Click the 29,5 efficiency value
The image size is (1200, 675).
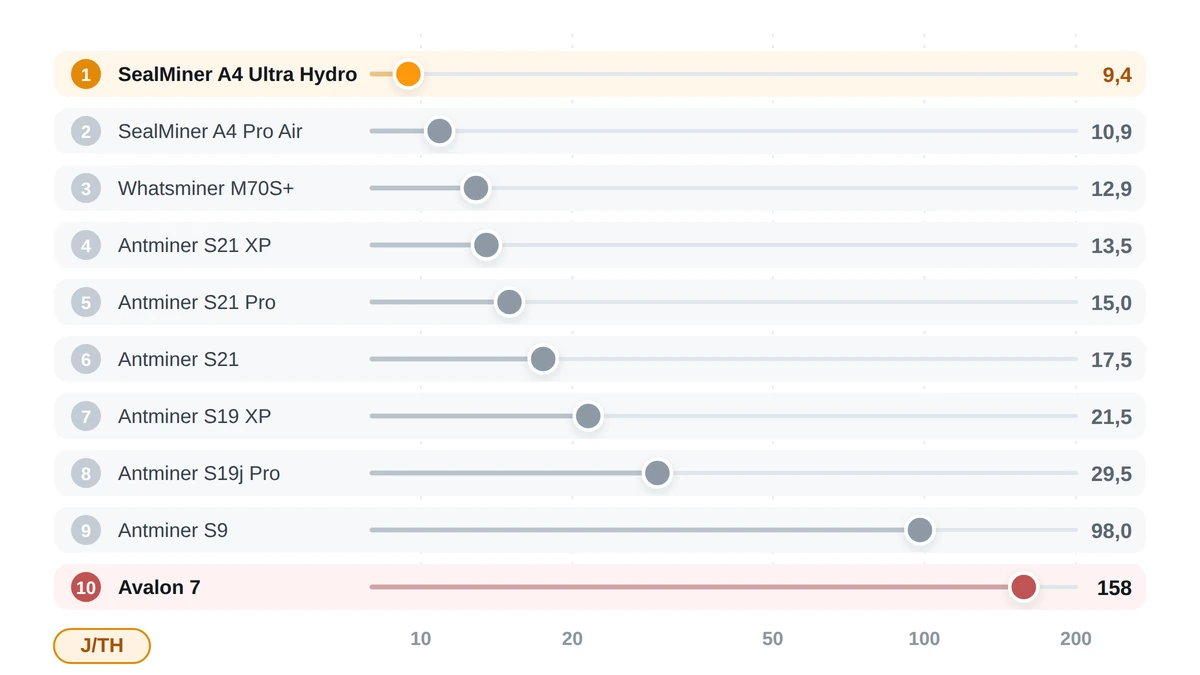click(1111, 474)
